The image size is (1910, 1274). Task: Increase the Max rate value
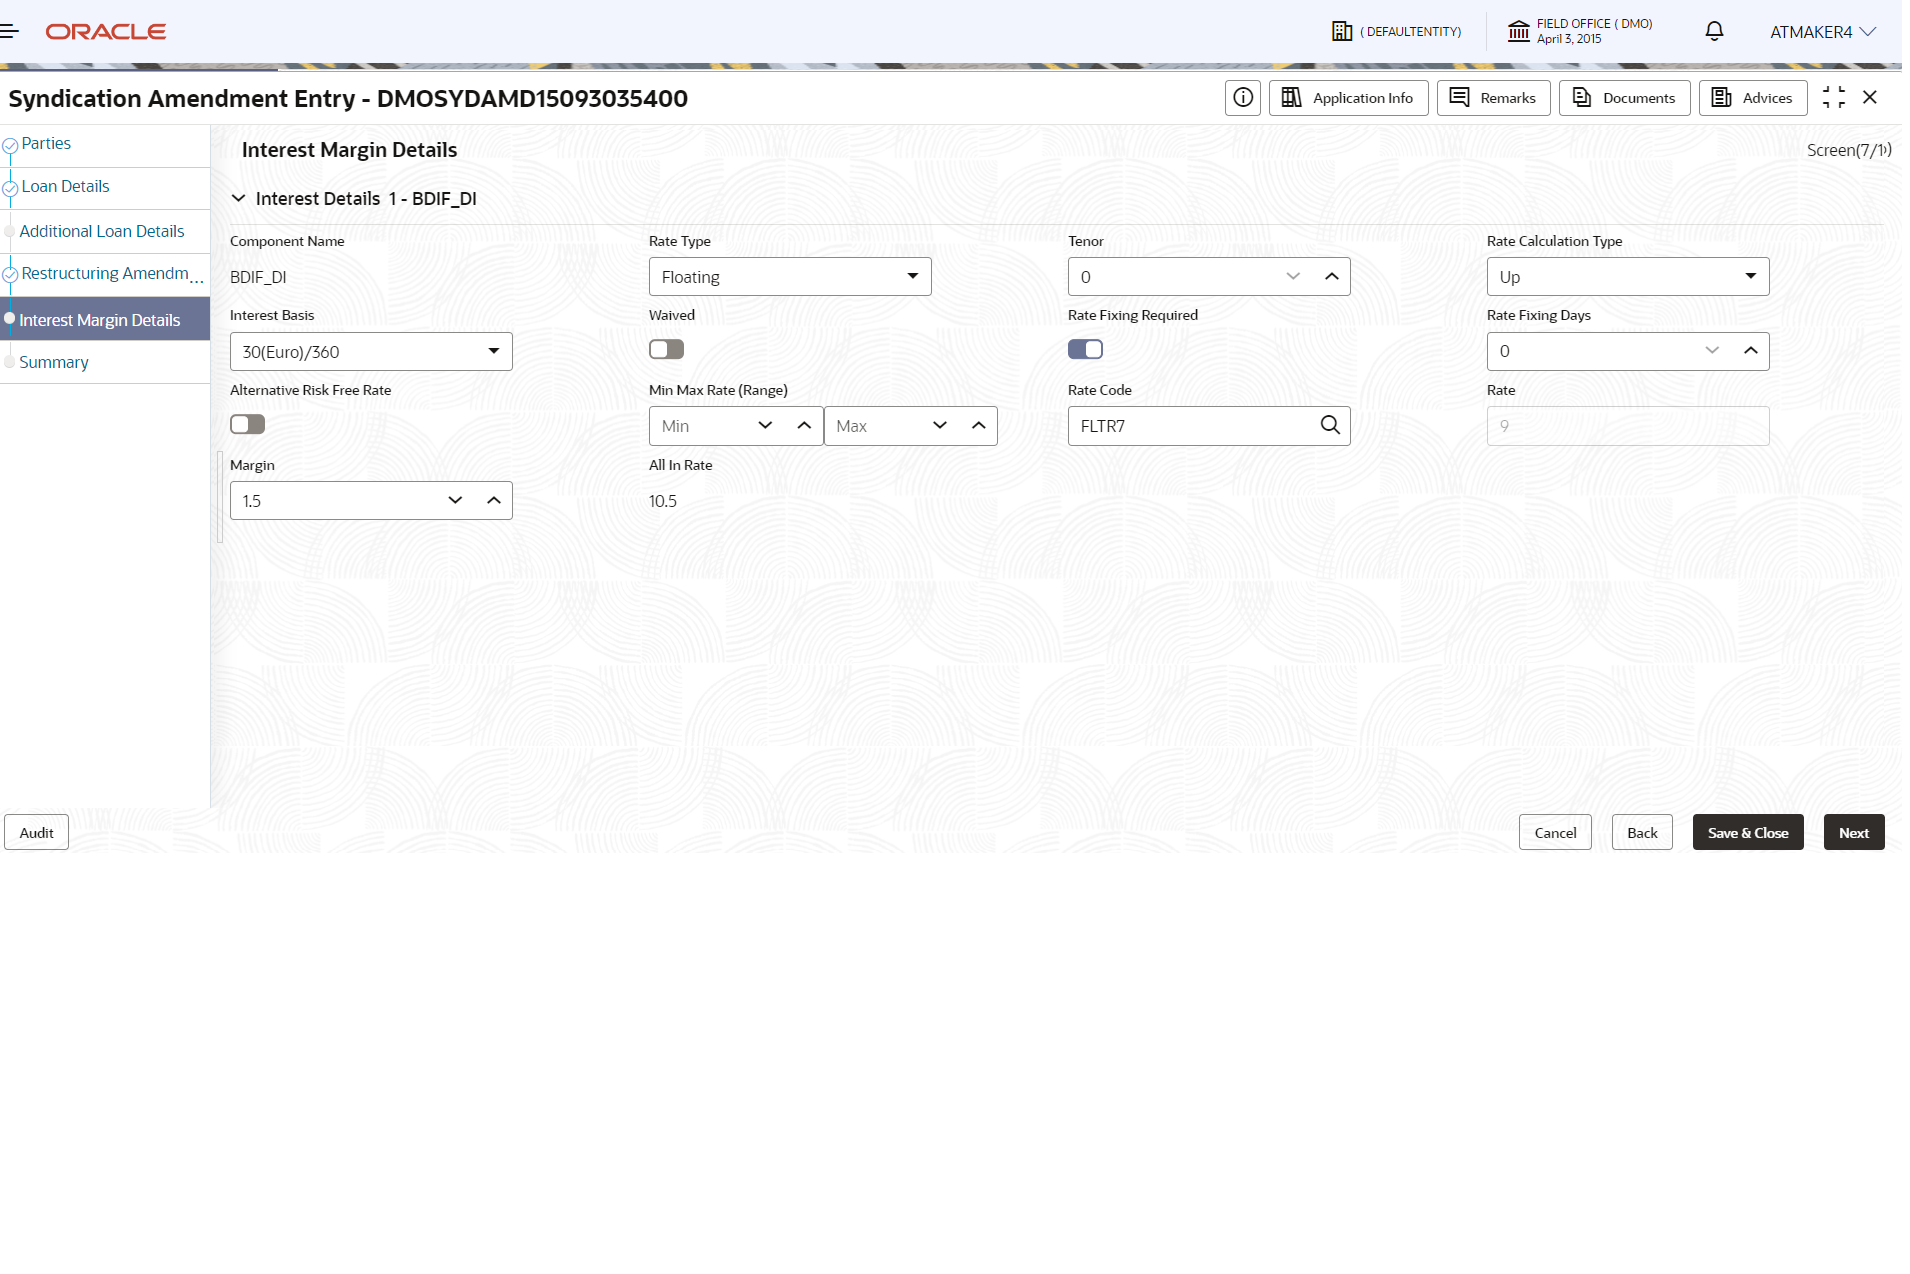pyautogui.click(x=979, y=426)
